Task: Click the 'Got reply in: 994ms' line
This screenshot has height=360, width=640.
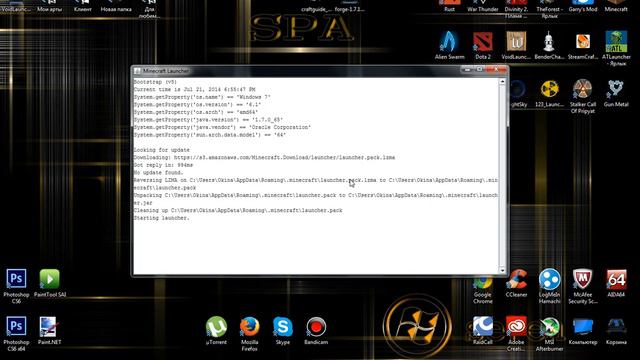Action: tap(163, 165)
